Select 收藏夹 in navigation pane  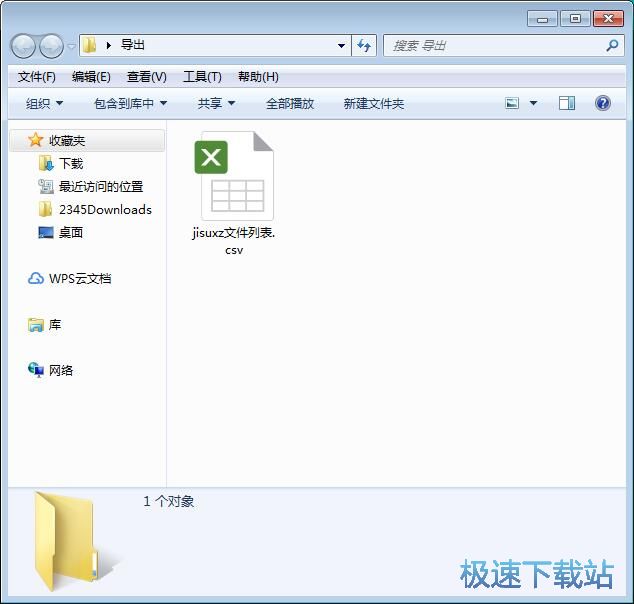click(87, 140)
